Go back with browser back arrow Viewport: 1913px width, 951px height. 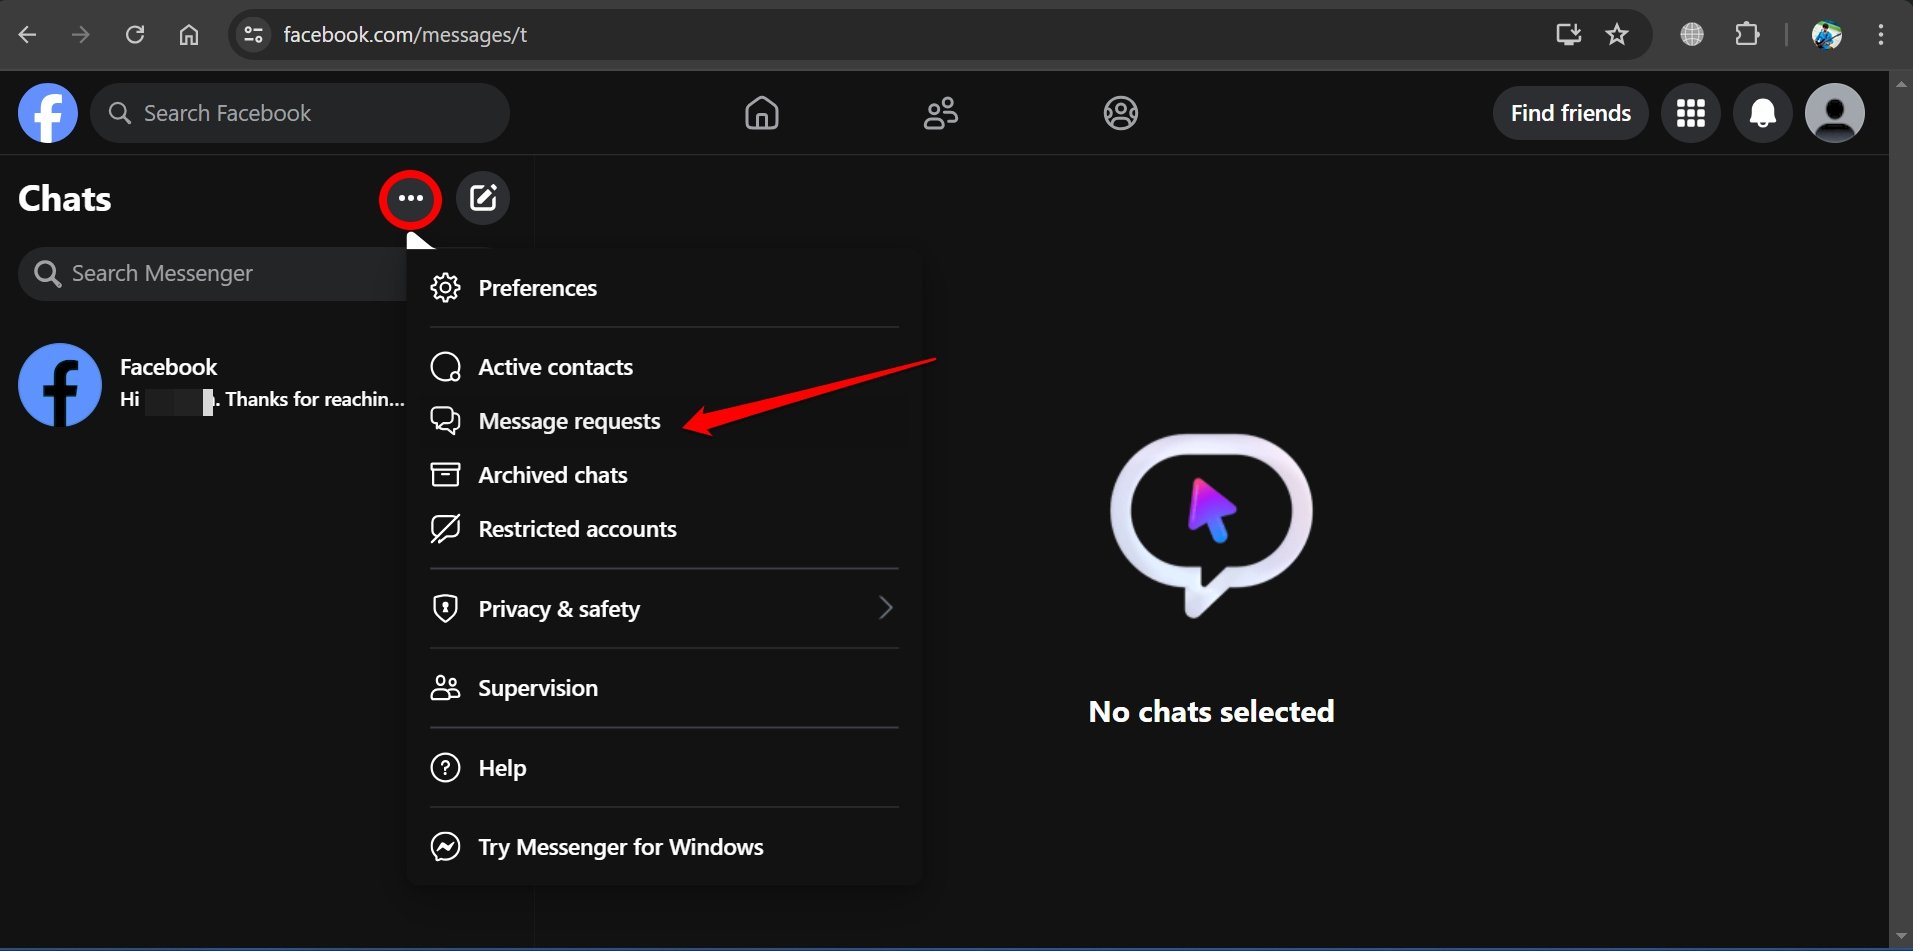click(28, 35)
